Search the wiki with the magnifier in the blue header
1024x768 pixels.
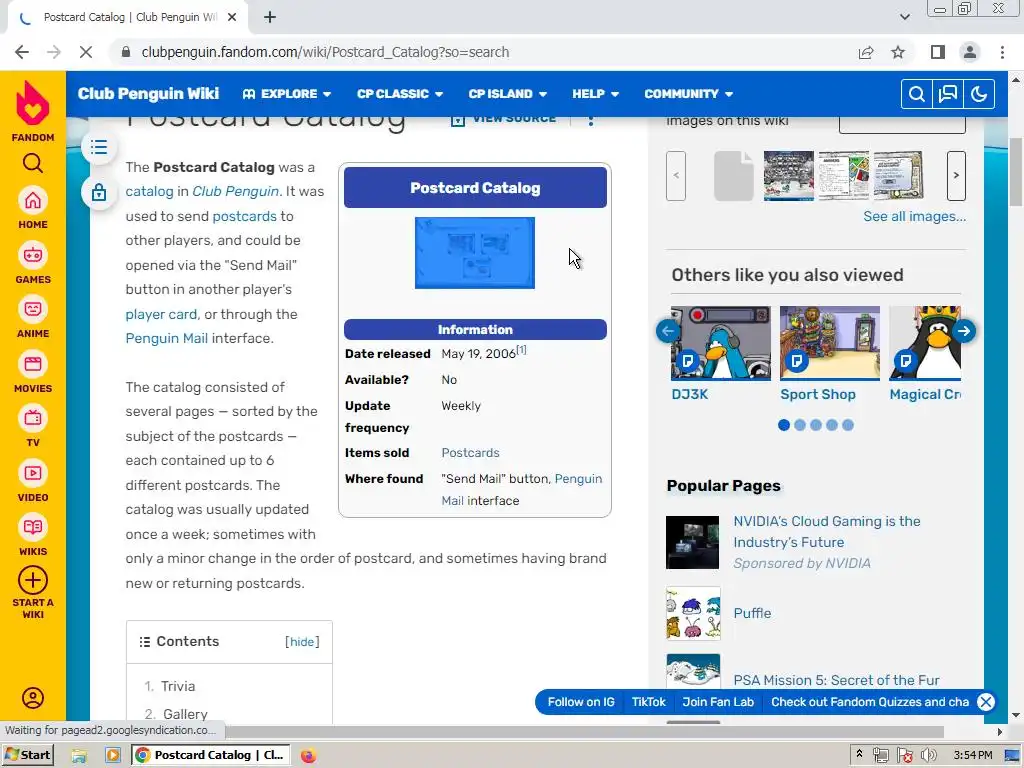pos(916,94)
